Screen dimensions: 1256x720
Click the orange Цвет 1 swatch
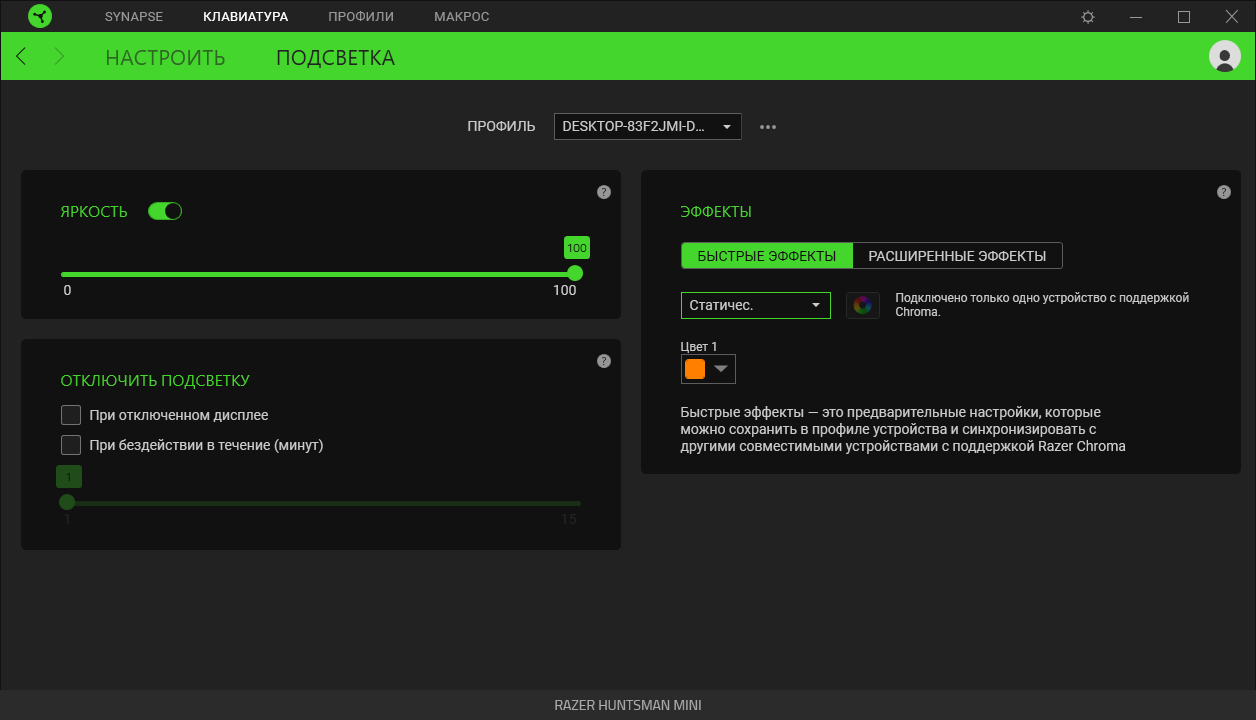(695, 369)
